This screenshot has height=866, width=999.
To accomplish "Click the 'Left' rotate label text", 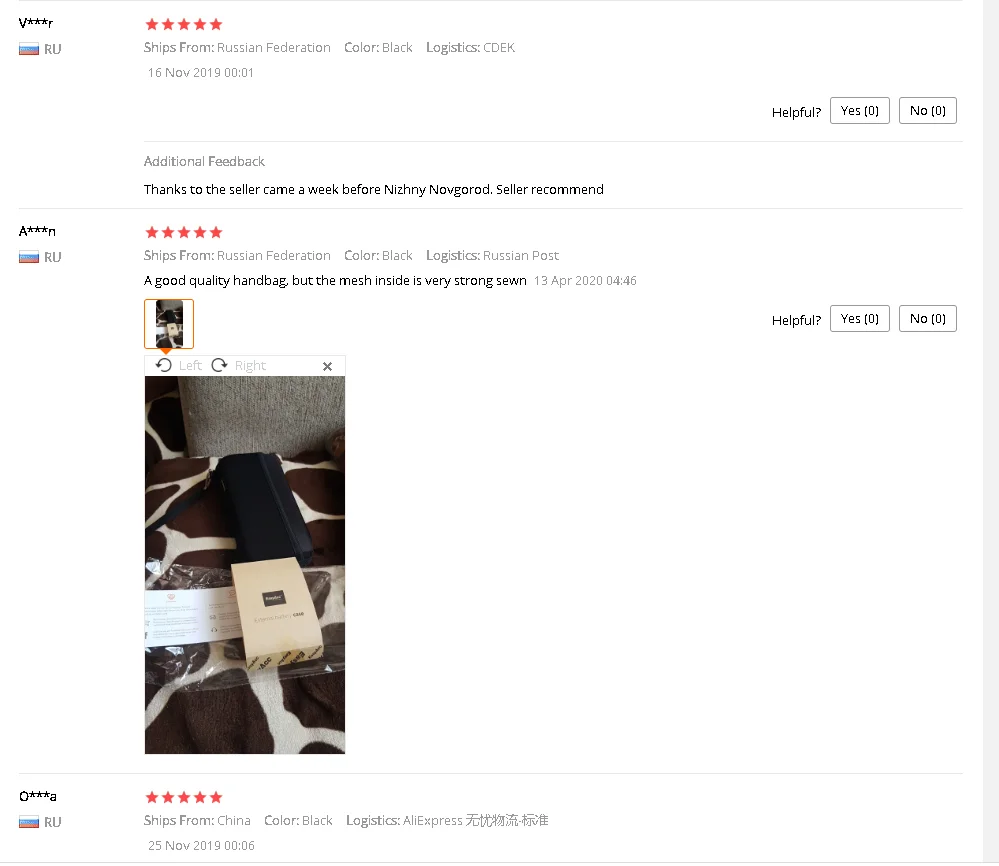I will click(x=190, y=365).
